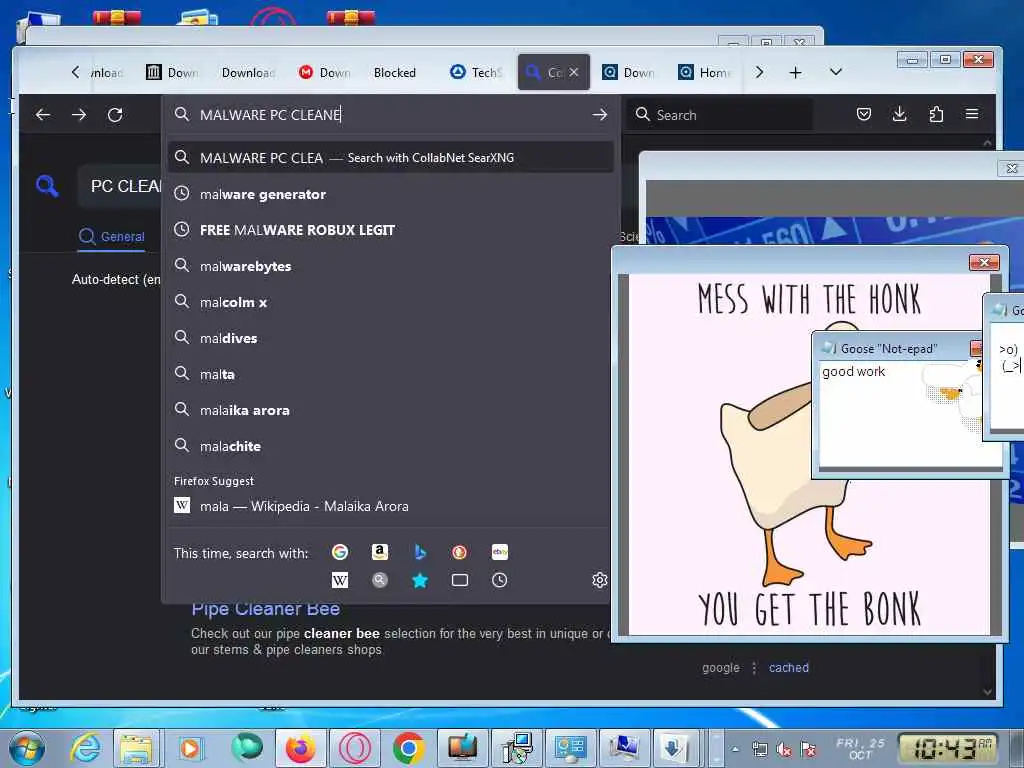Open the Pocket save icon in toolbar

click(863, 114)
